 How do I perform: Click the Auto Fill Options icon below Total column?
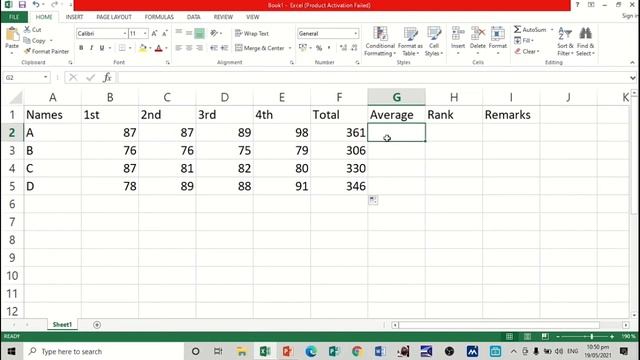pos(373,200)
